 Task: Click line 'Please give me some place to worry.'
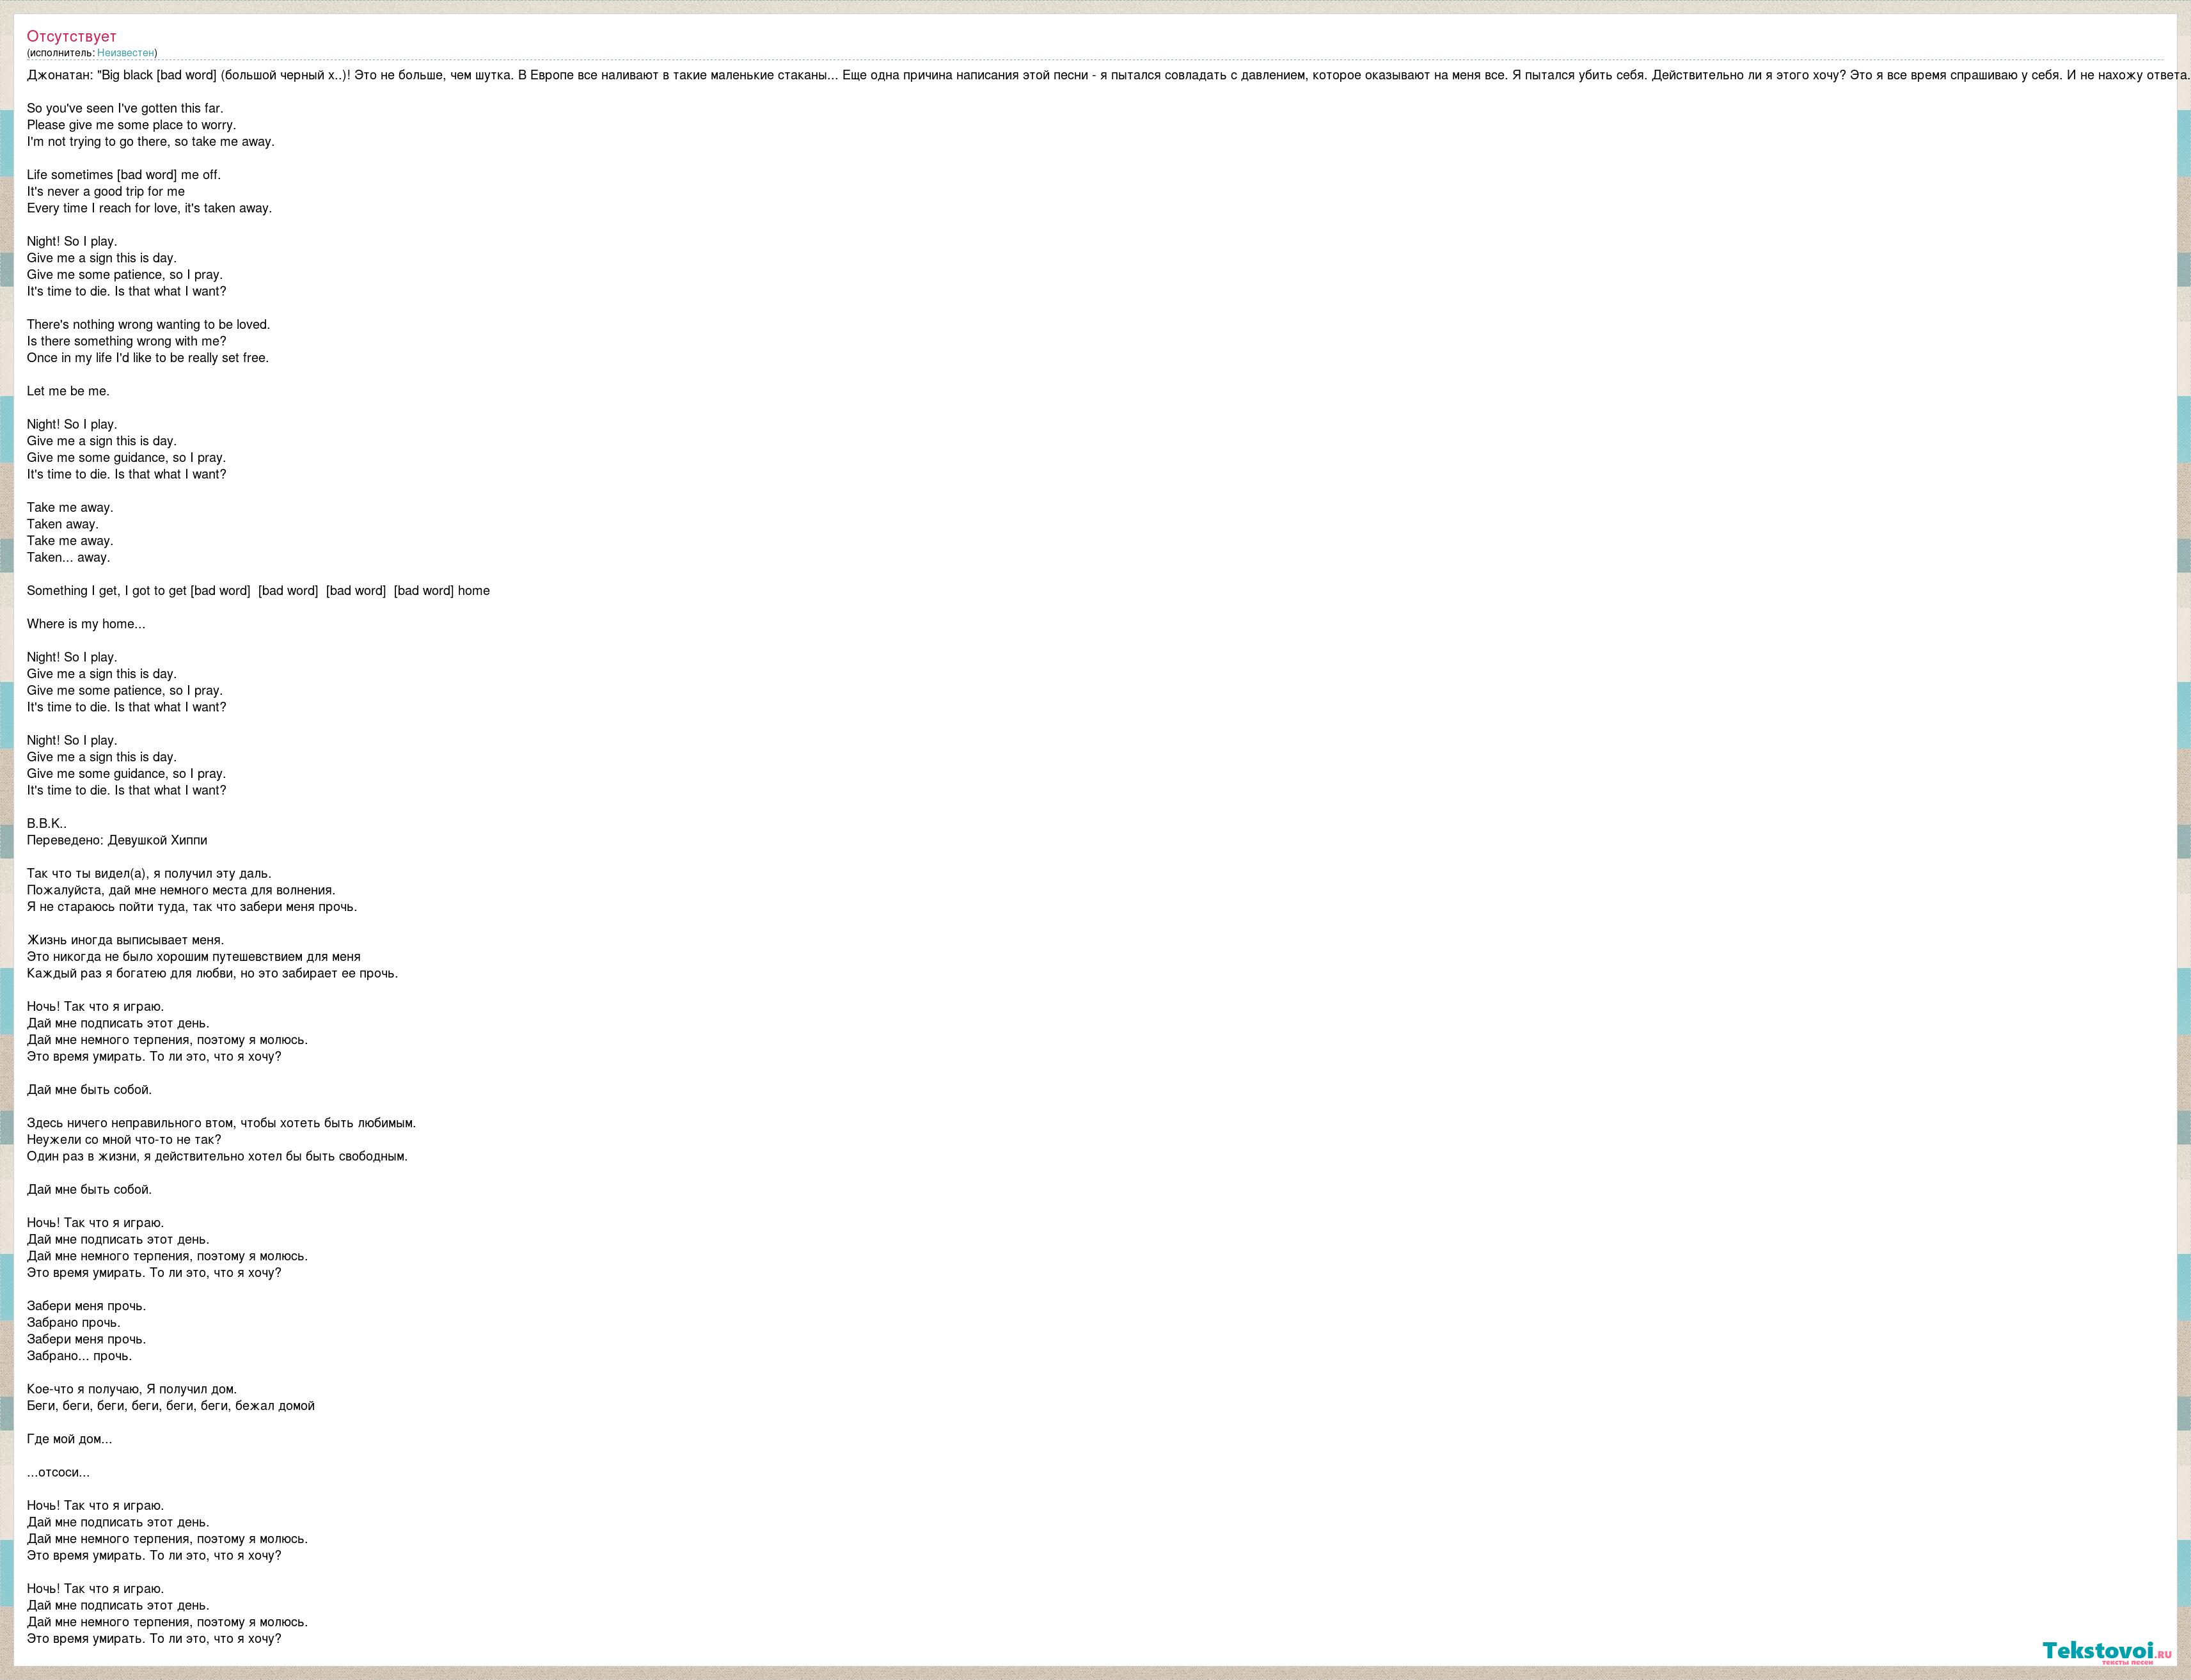(131, 125)
